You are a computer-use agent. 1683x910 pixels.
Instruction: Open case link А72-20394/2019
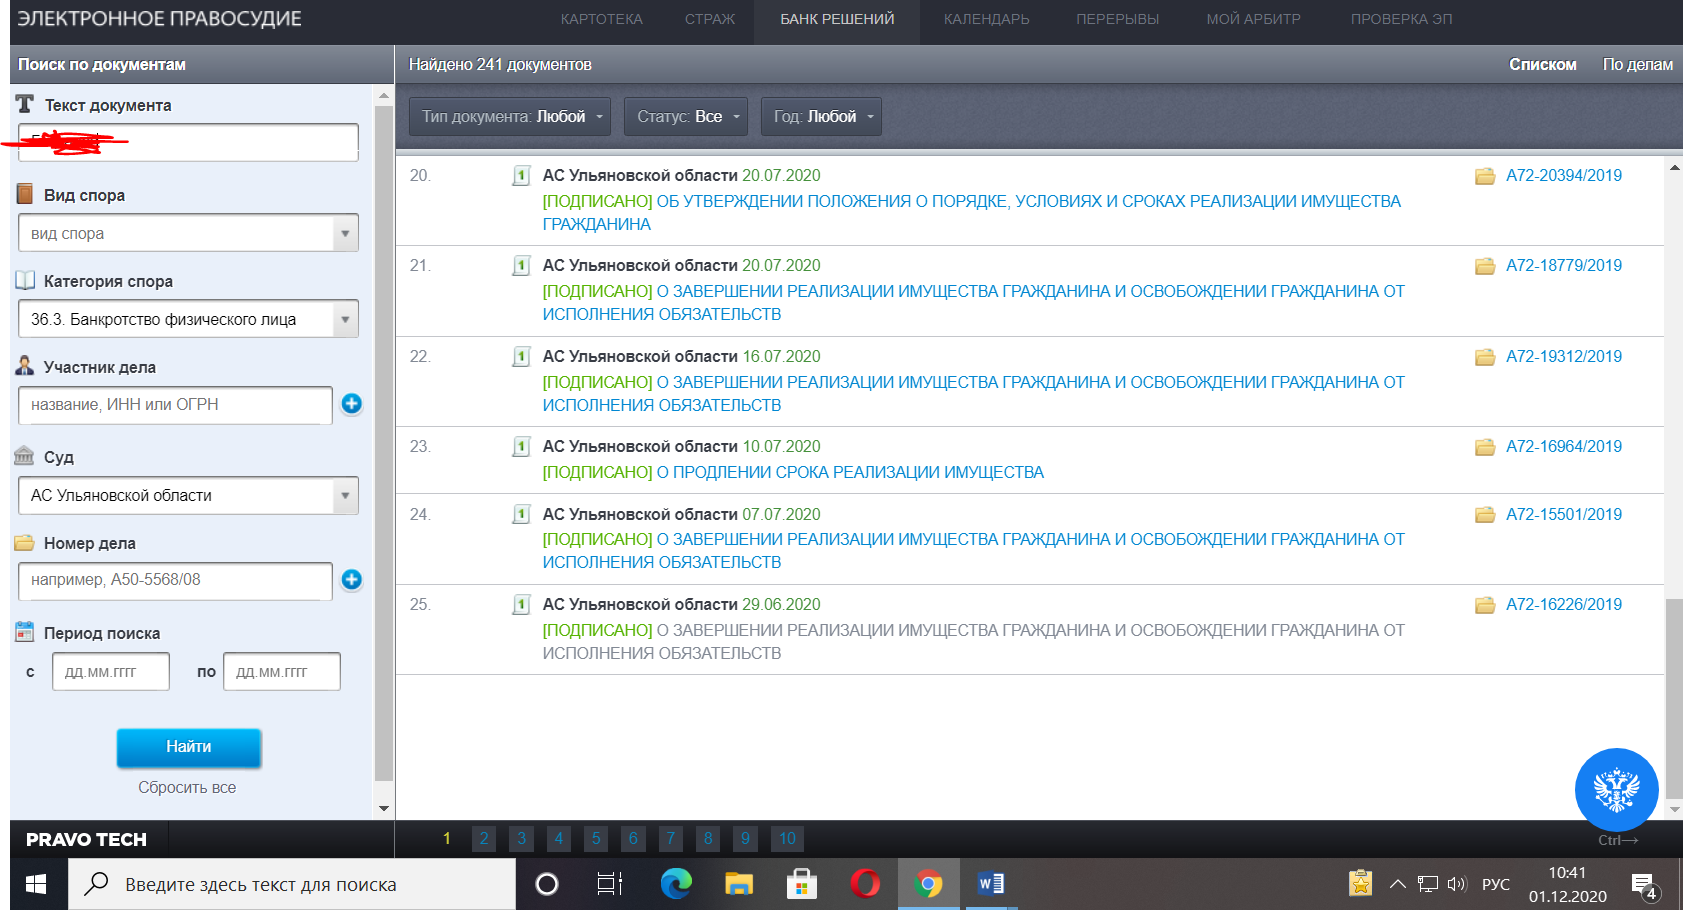tap(1564, 176)
